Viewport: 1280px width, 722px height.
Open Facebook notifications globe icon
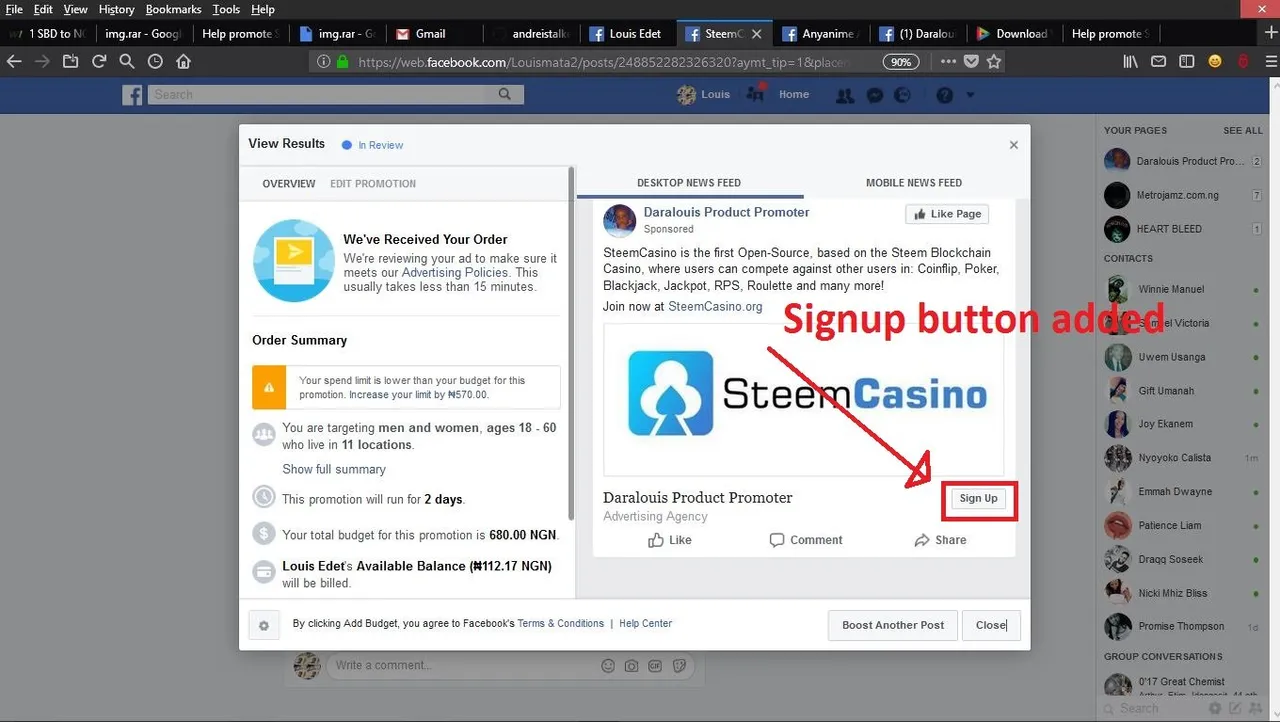click(x=903, y=95)
